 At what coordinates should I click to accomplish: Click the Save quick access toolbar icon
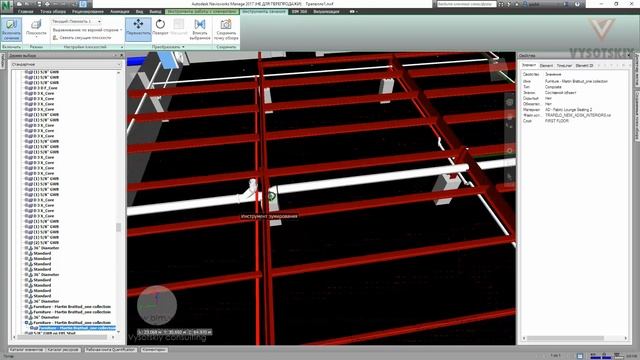39,4
